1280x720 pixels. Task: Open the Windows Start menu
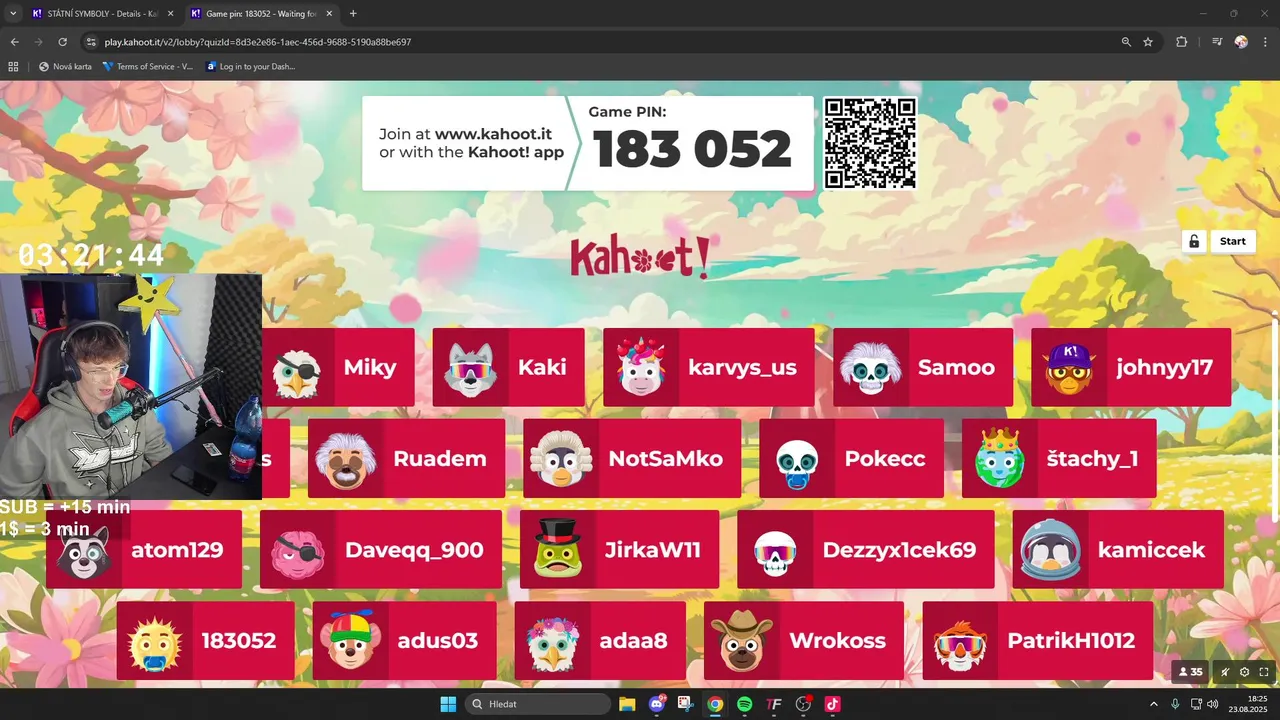coord(447,704)
